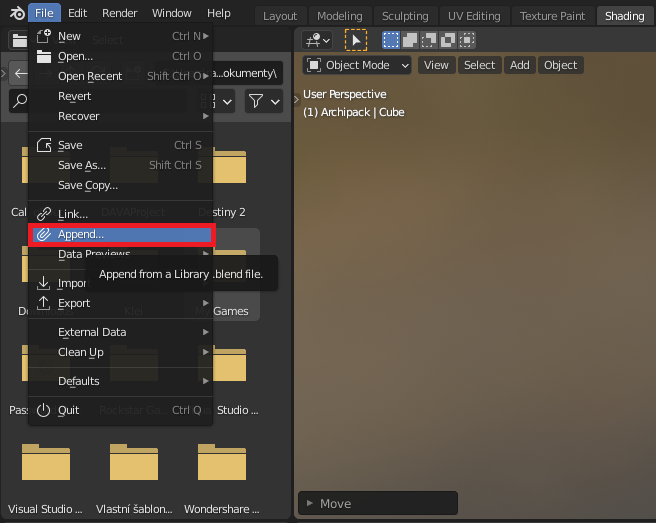
Task: Open the viewport View menu
Action: point(436,65)
